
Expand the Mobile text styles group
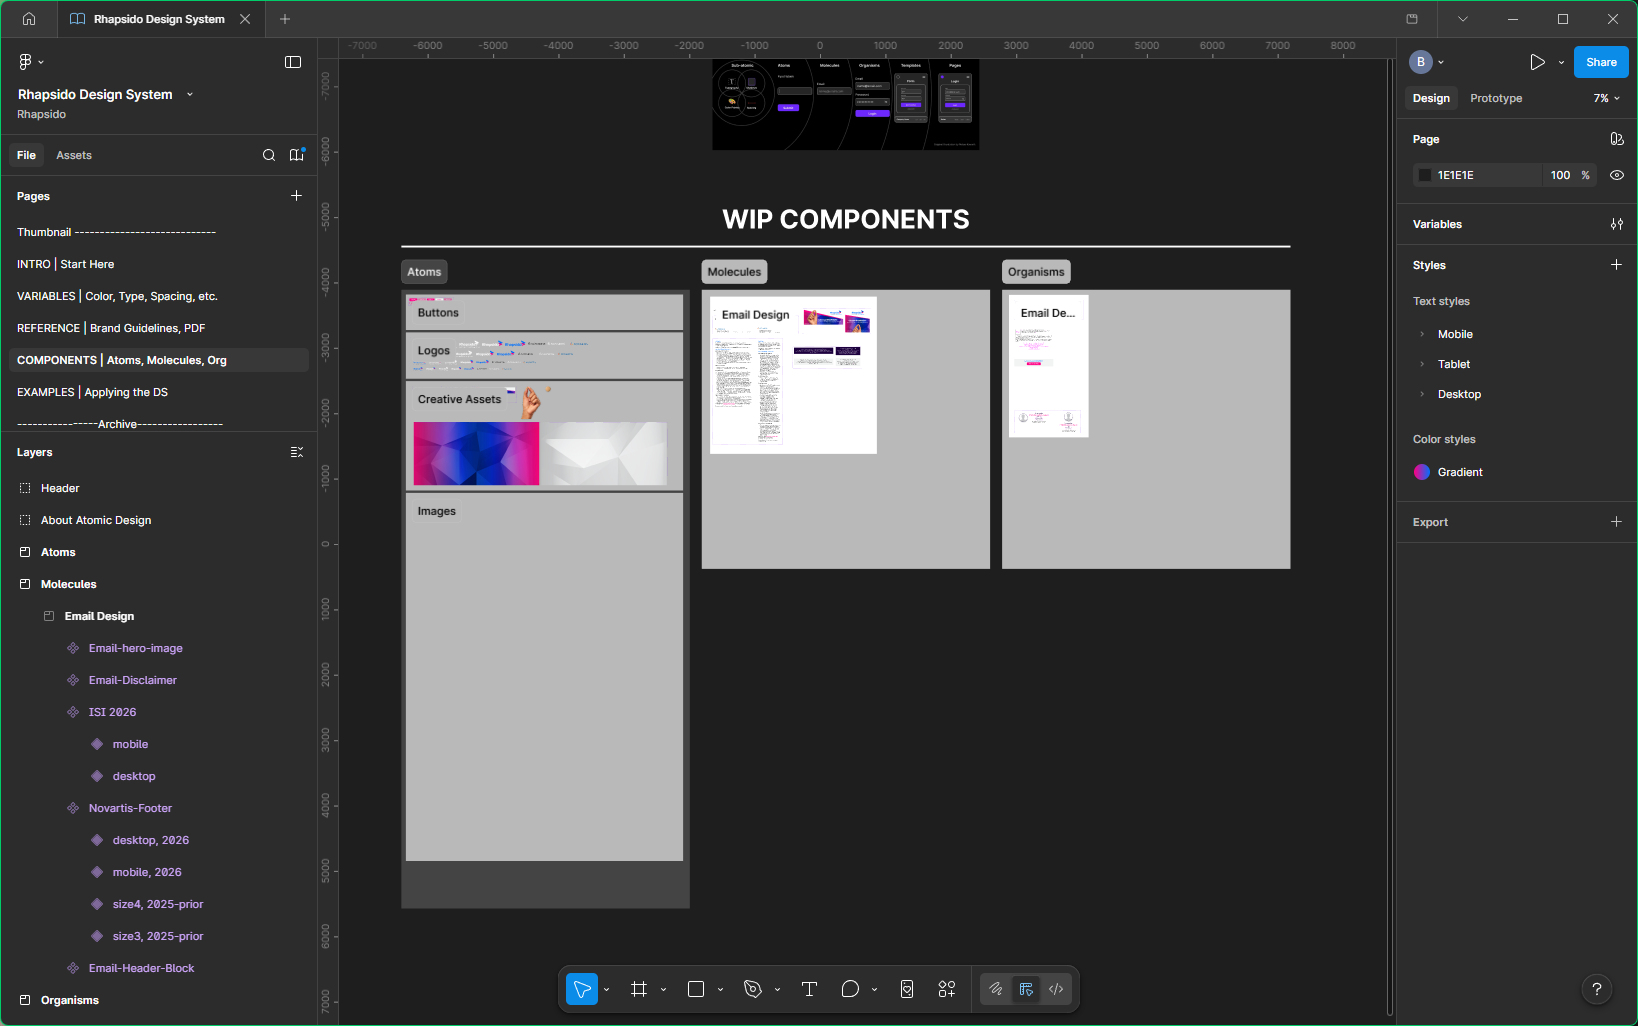(1421, 334)
